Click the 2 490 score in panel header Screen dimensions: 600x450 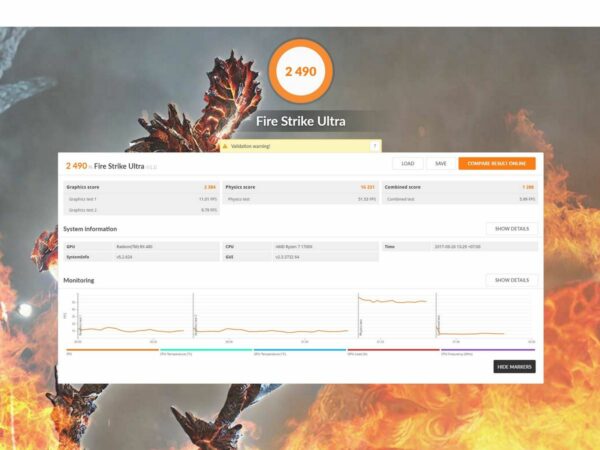tap(77, 166)
